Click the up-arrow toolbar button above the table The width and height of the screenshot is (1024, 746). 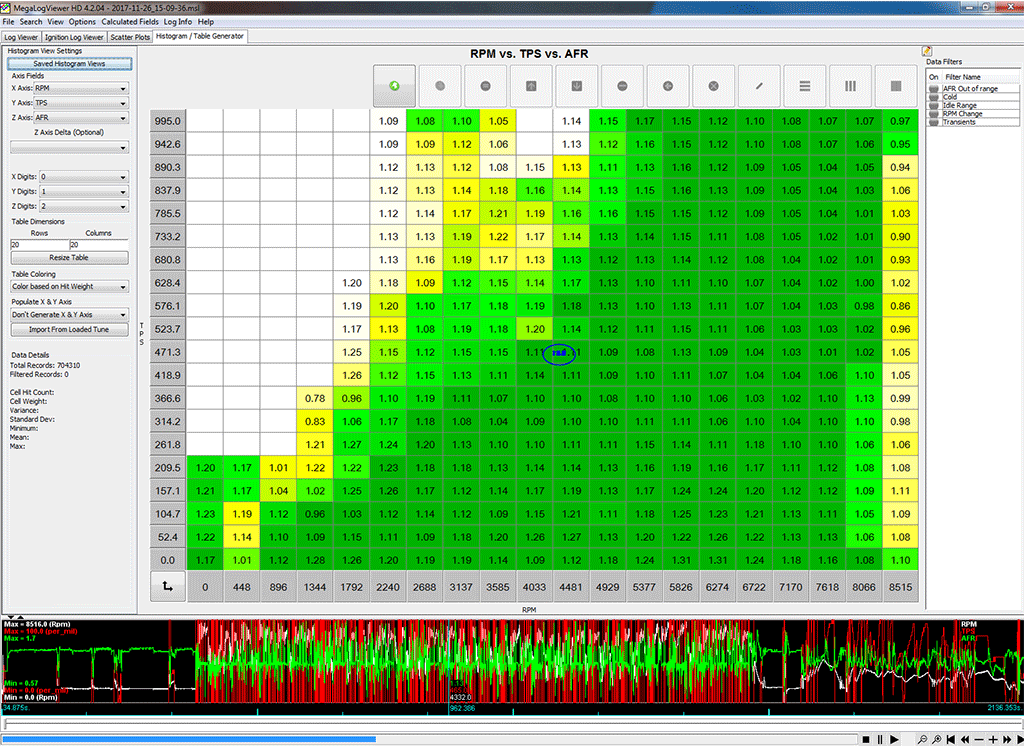(531, 86)
